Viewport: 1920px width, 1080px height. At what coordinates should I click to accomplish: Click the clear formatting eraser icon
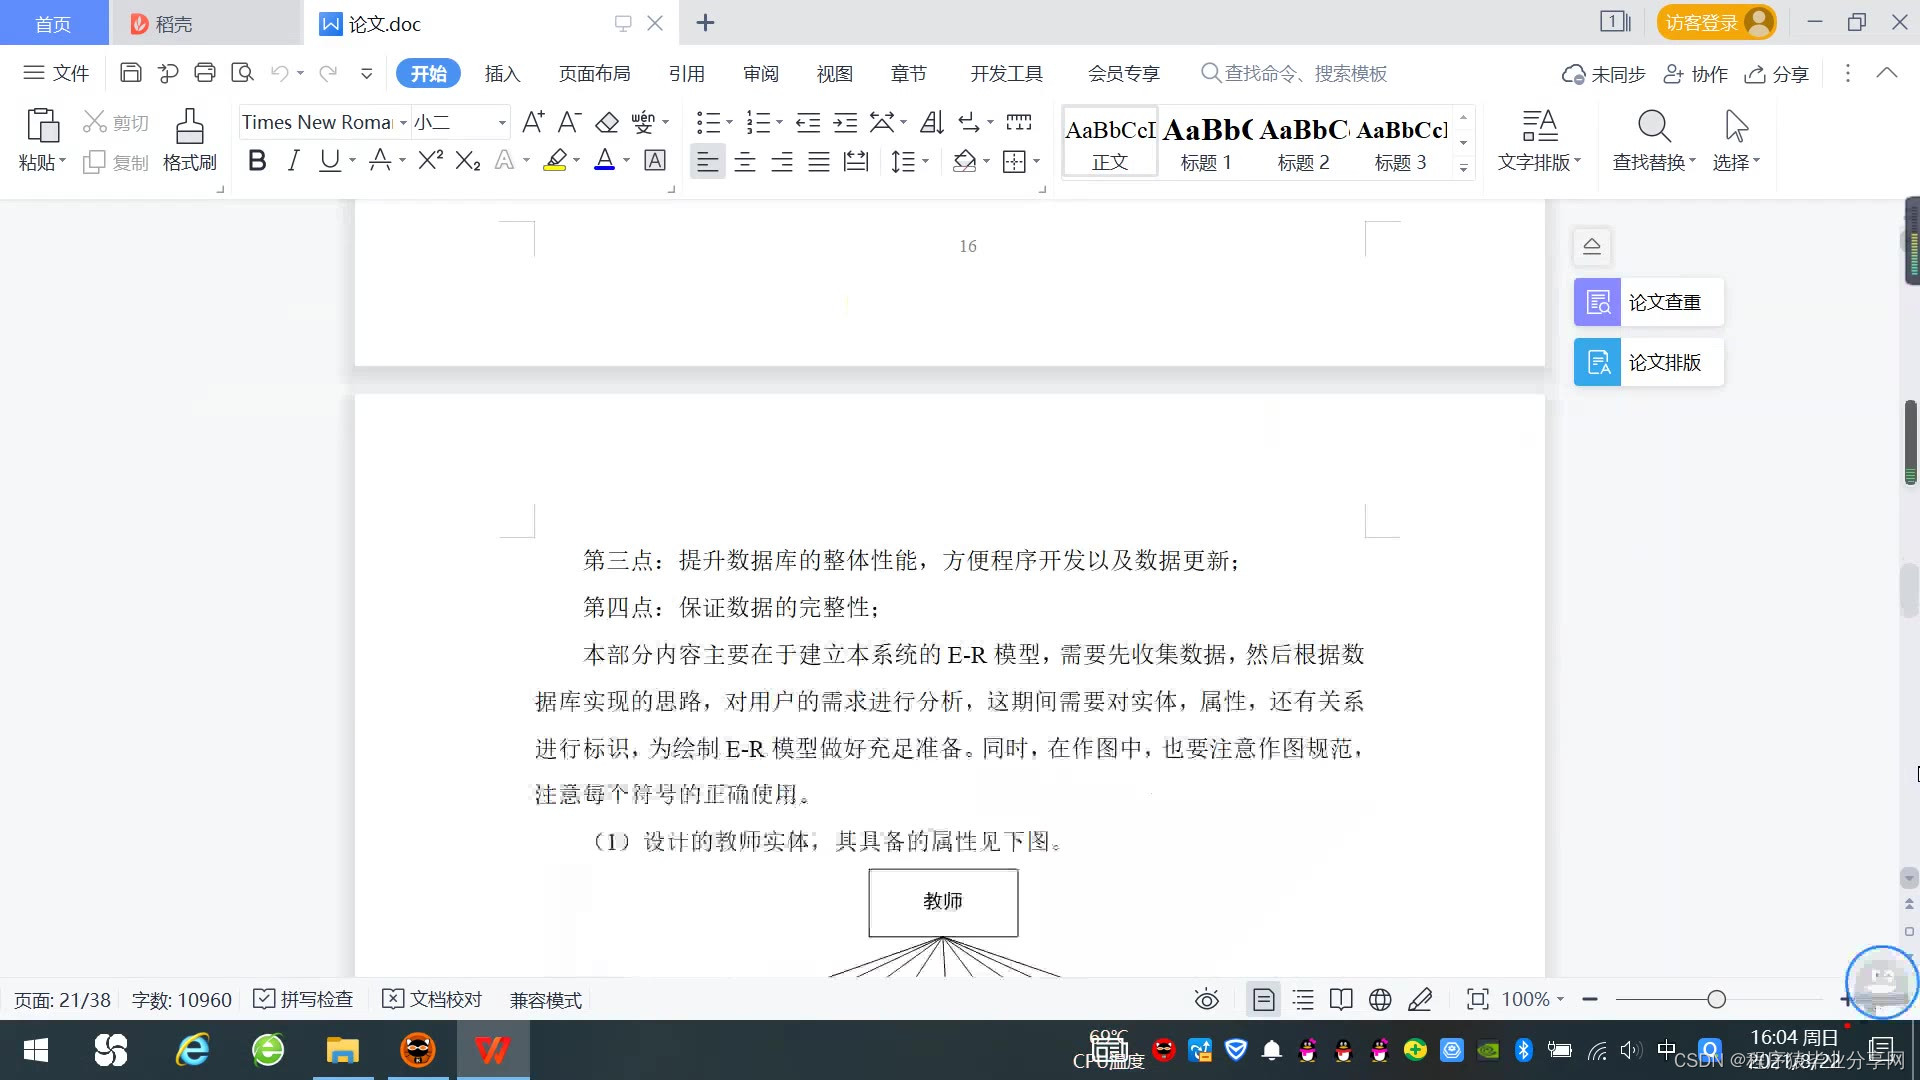(x=607, y=122)
